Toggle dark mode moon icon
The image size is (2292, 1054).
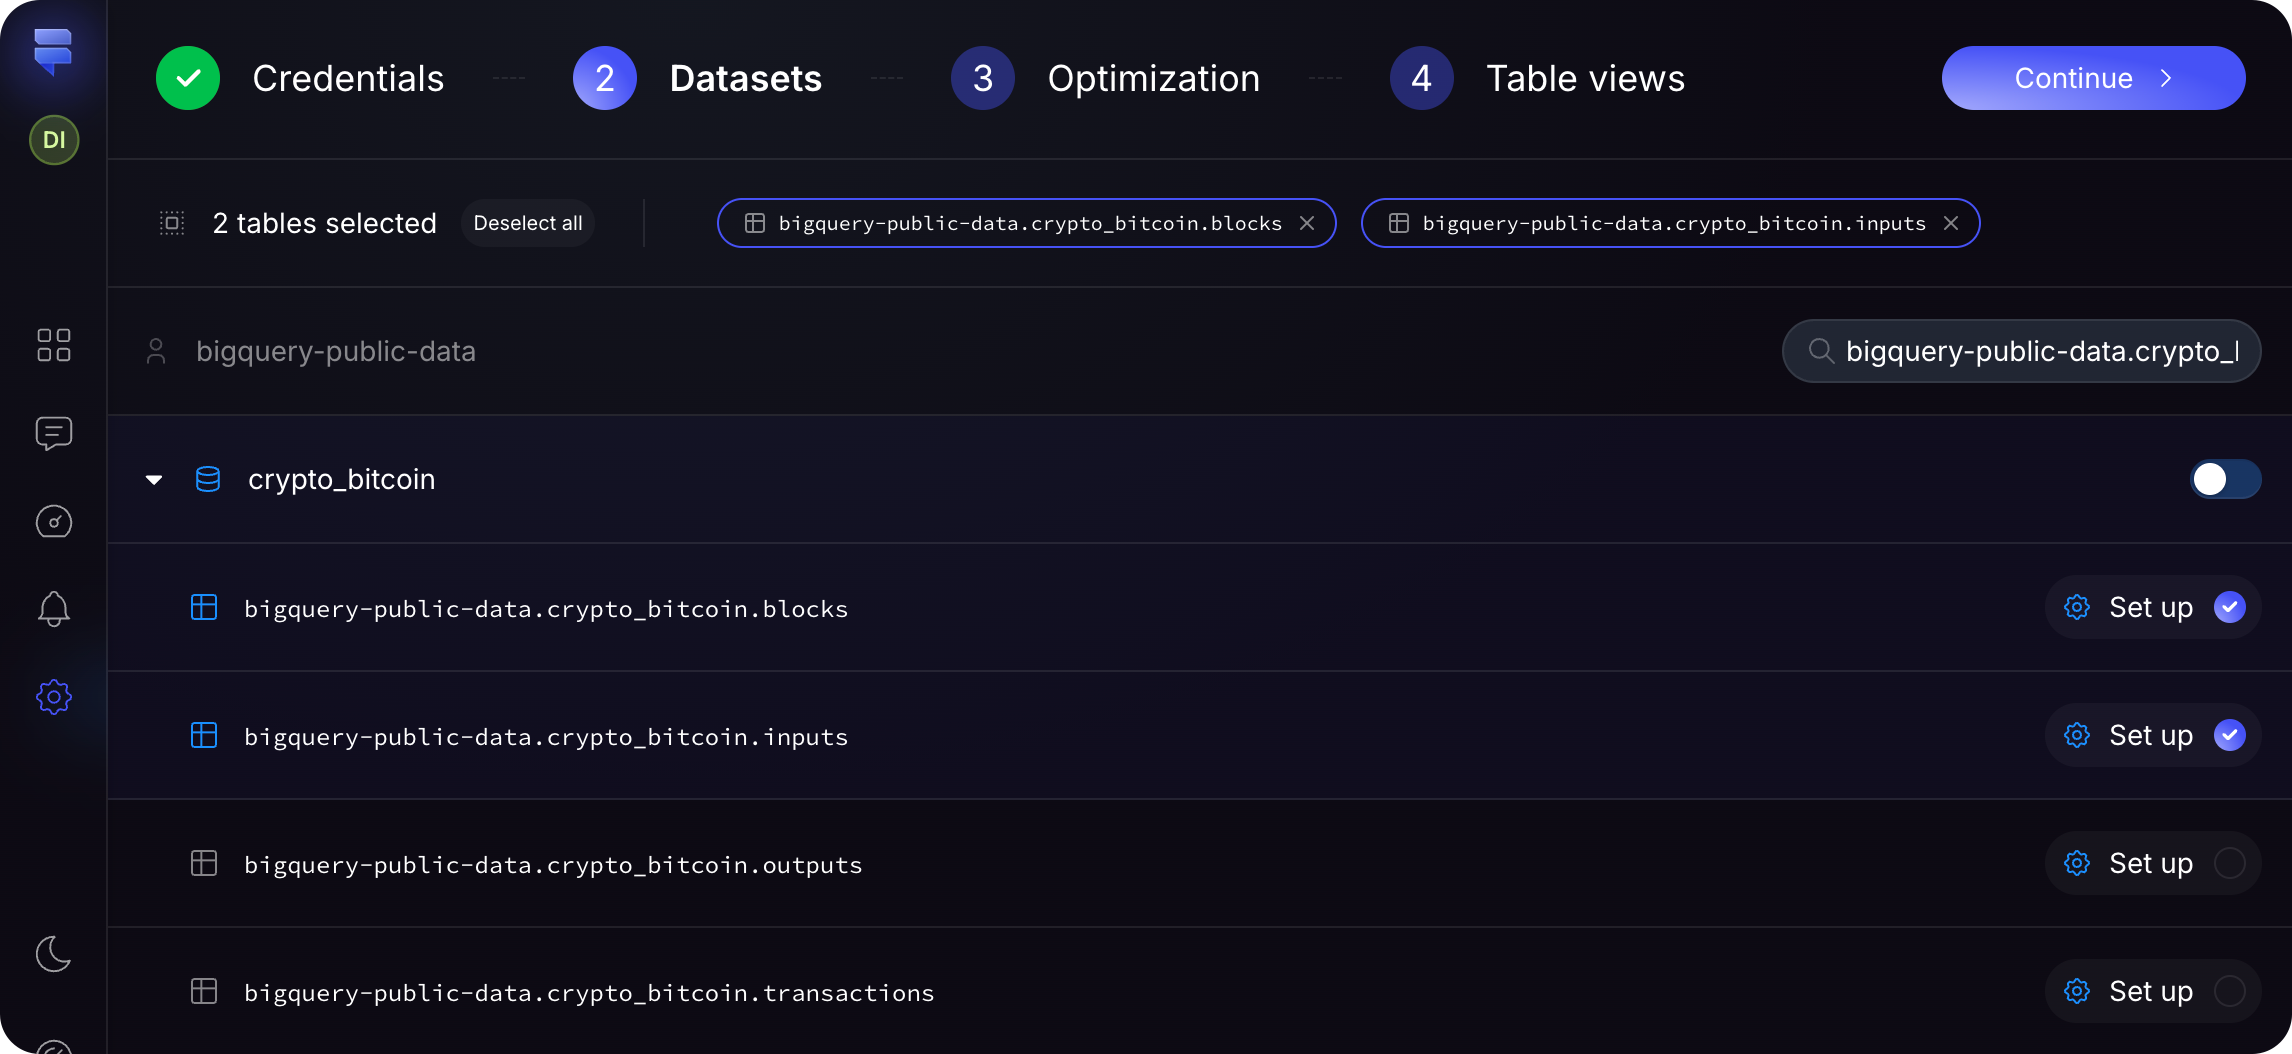(x=54, y=953)
